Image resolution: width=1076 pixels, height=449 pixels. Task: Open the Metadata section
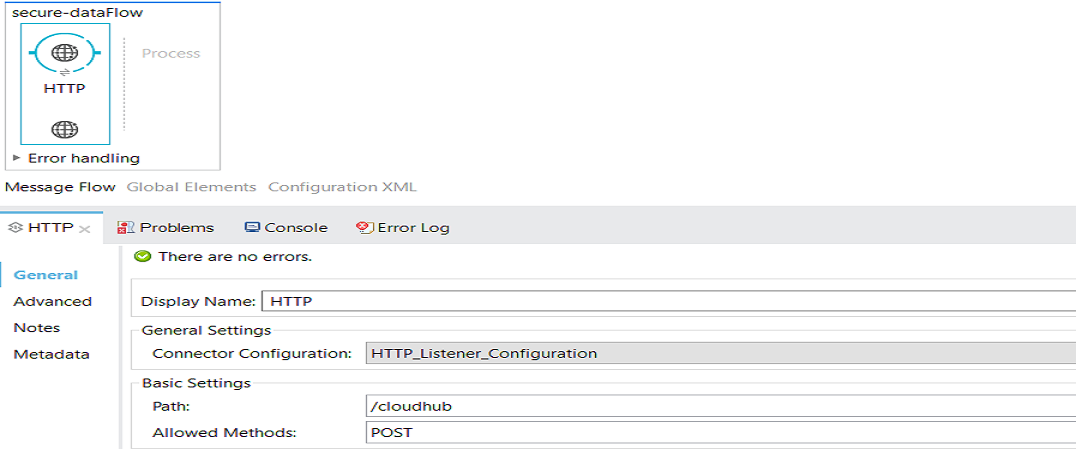coord(51,354)
